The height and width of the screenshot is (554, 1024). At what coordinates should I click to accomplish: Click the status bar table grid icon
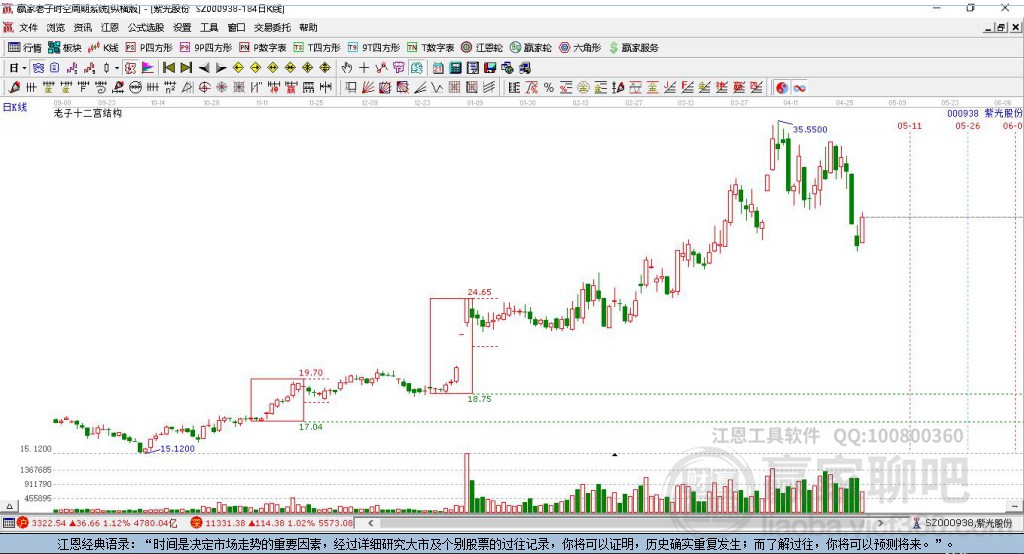8,523
